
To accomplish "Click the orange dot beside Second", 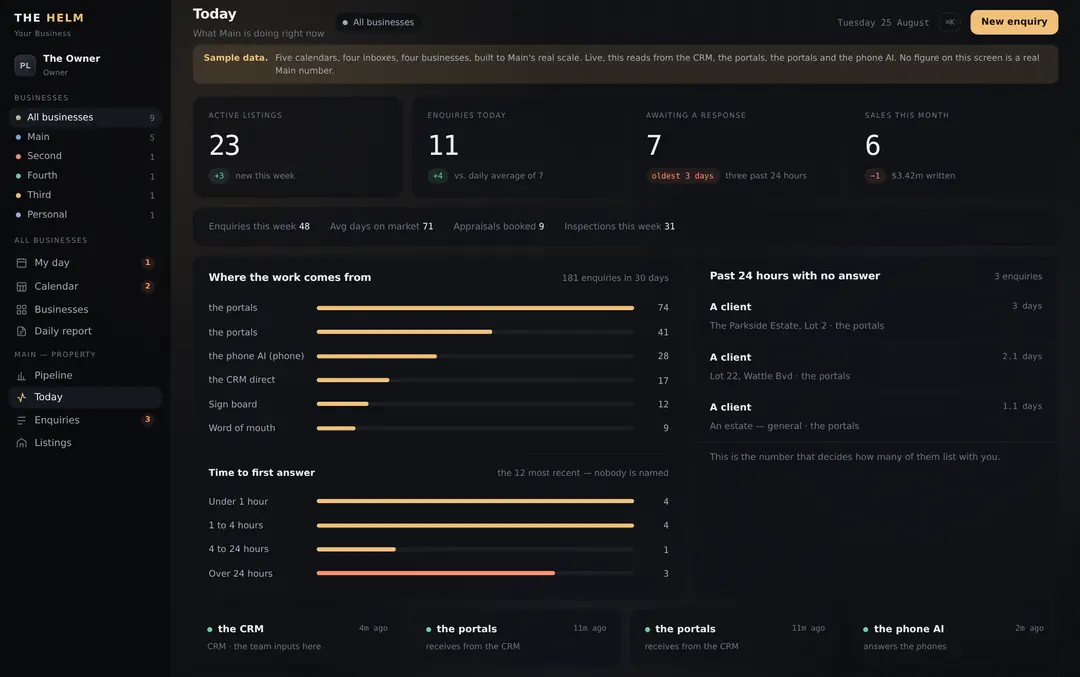I will click(x=18, y=156).
